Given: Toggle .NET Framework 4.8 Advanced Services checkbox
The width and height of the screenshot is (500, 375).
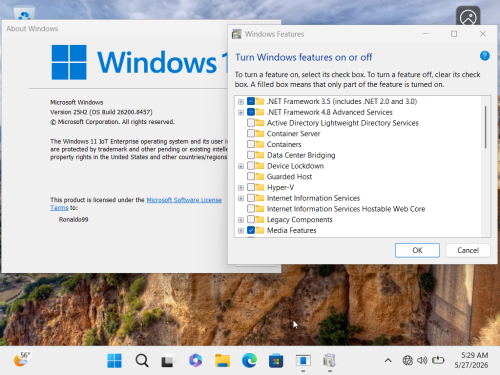Looking at the screenshot, I should [251, 112].
